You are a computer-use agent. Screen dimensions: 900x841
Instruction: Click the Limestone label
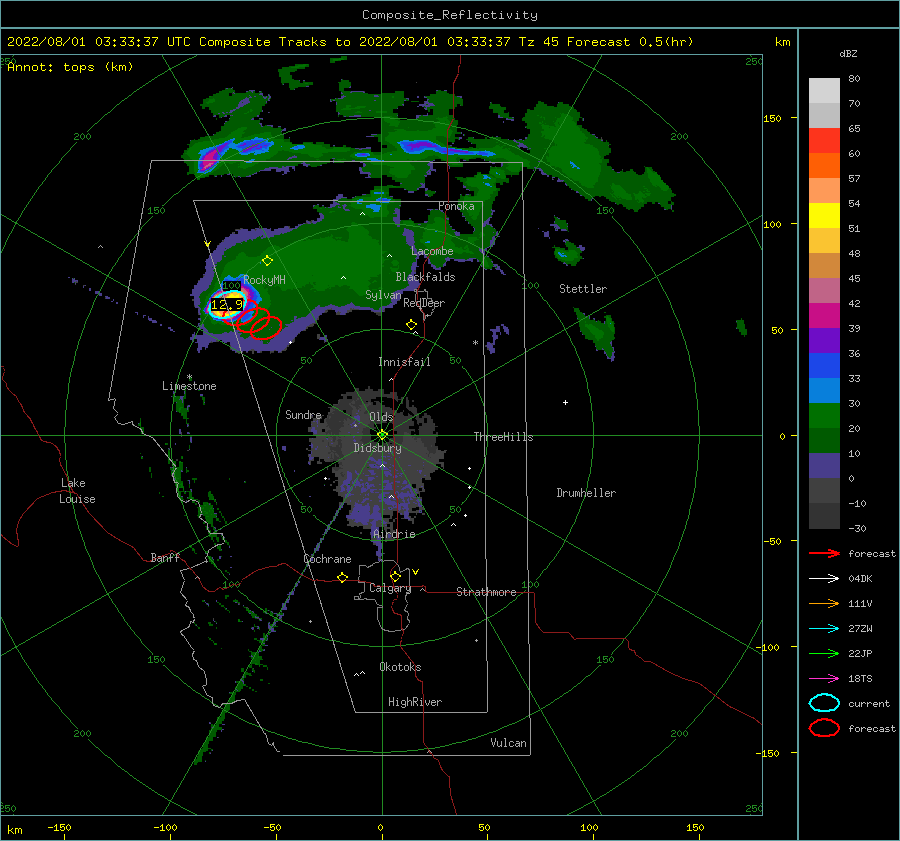point(189,386)
